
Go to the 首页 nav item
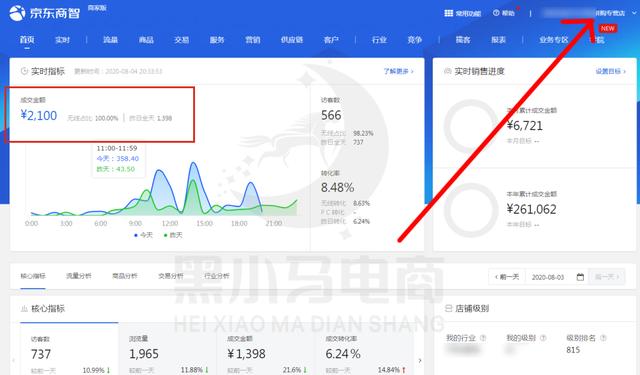[x=27, y=40]
